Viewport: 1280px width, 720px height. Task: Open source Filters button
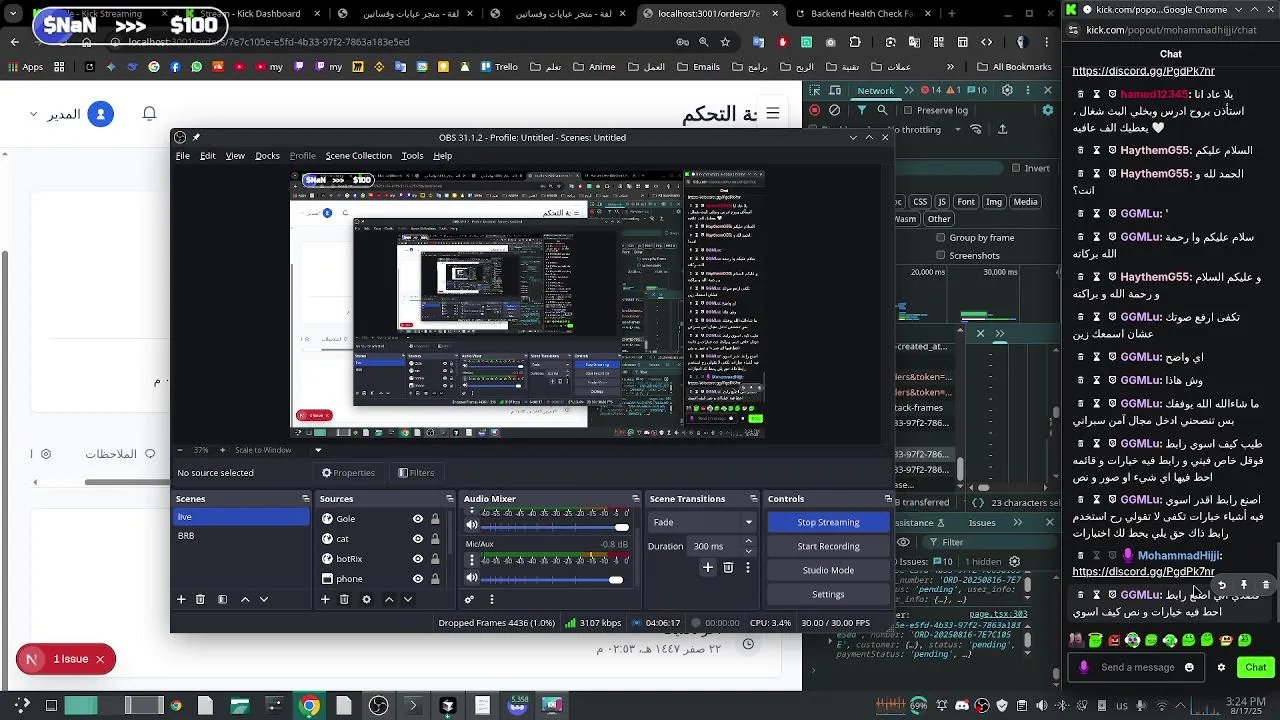click(x=416, y=473)
